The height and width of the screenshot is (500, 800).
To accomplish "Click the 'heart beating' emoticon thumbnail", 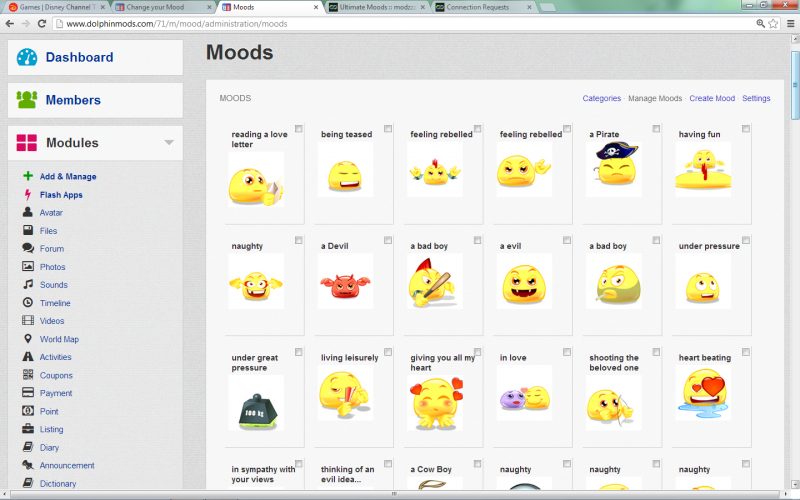I will point(703,393).
